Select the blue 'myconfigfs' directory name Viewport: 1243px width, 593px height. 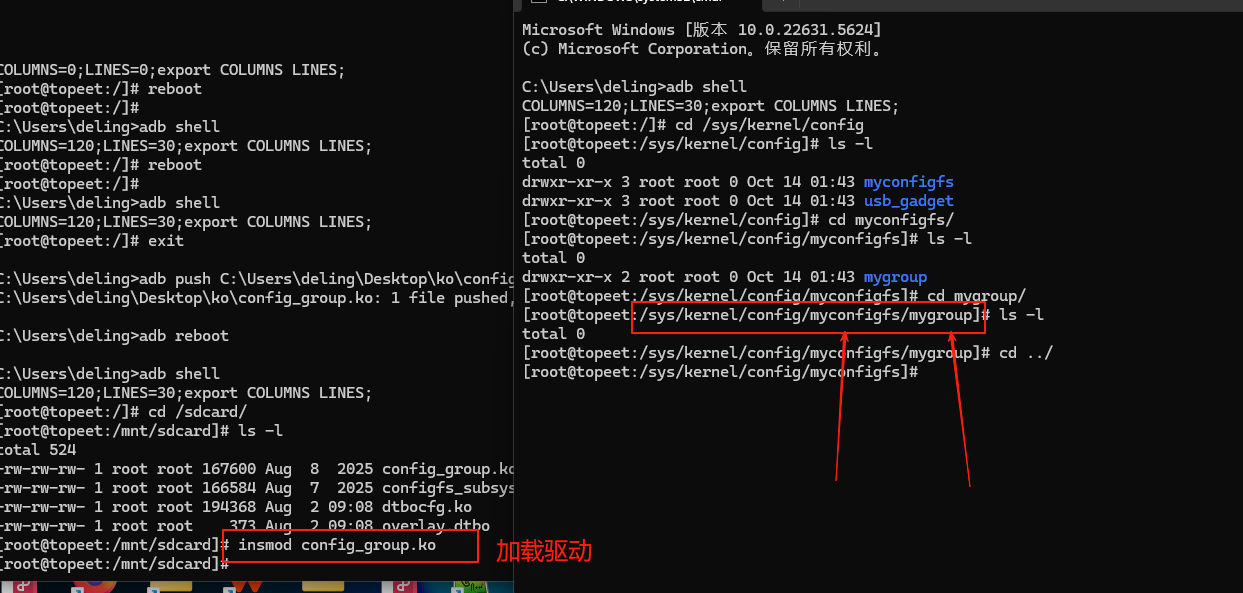coord(909,182)
